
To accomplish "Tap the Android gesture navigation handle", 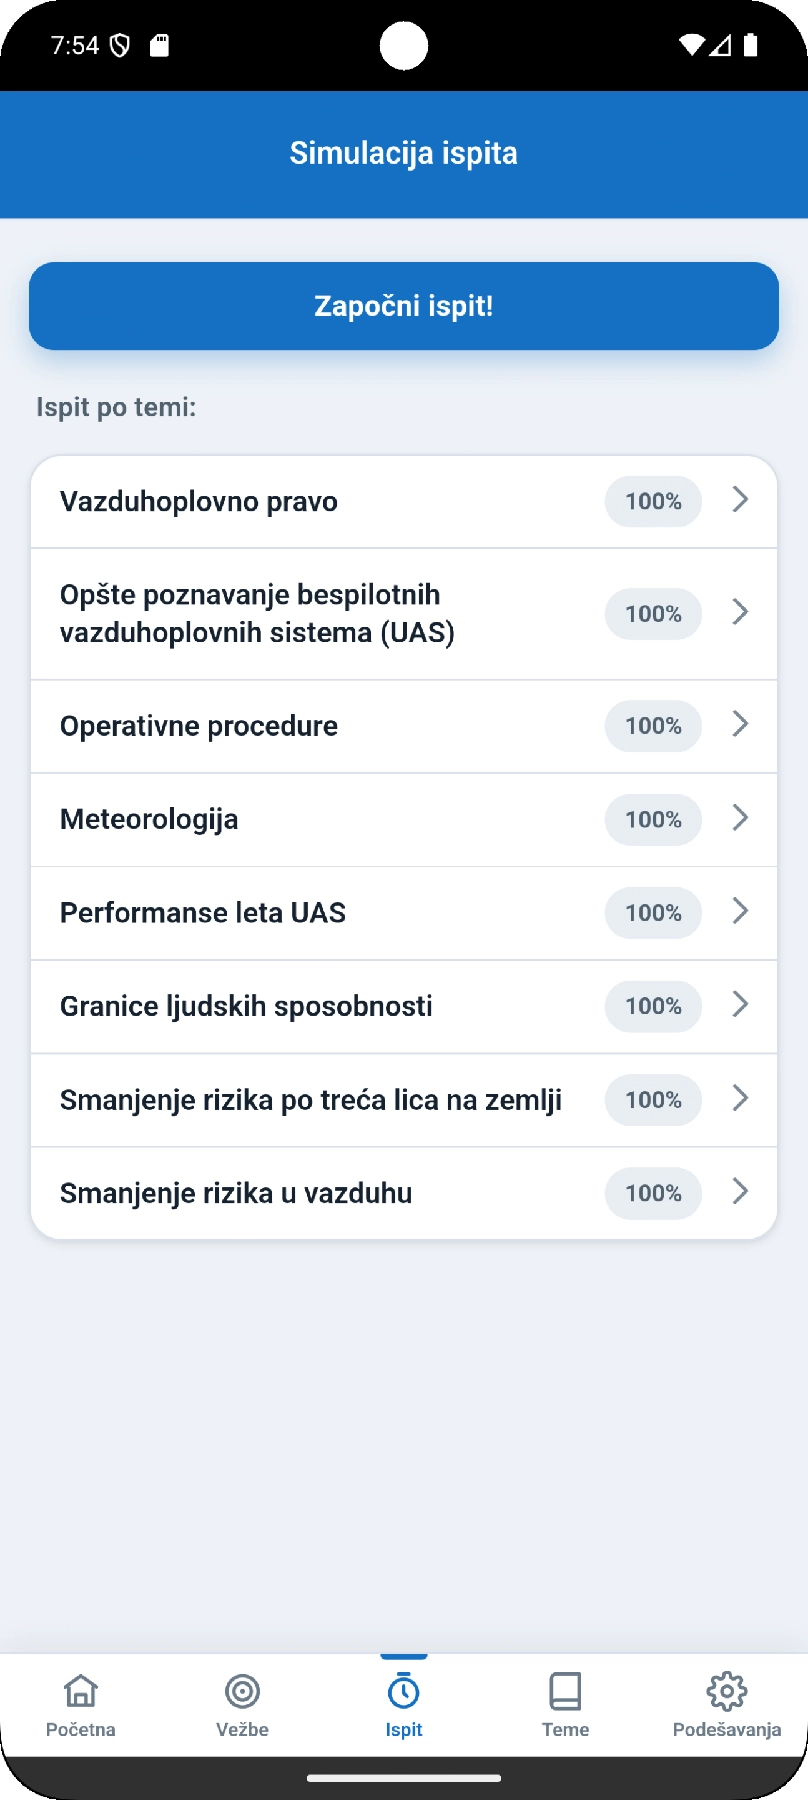I will (x=404, y=1778).
